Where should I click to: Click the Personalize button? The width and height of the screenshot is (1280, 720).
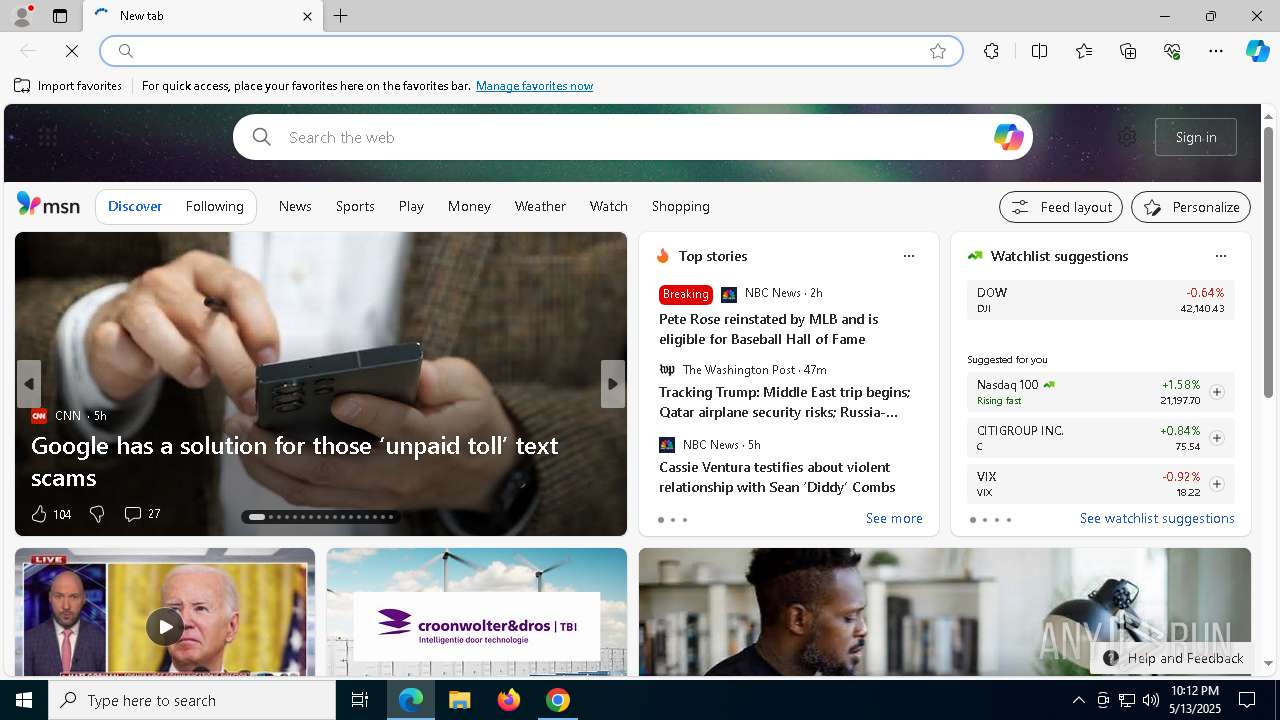[1191, 207]
